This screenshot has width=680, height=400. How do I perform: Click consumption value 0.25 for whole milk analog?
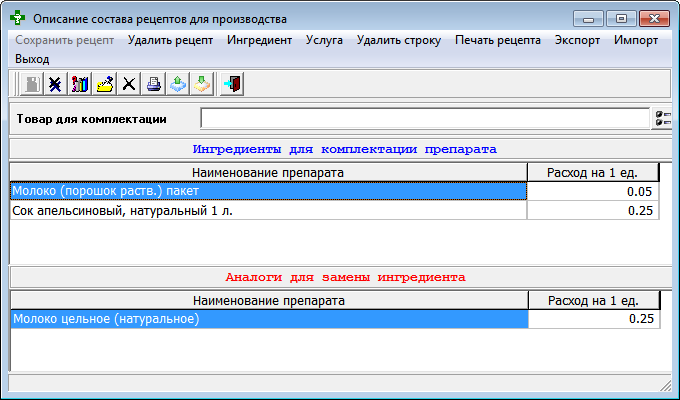594,319
